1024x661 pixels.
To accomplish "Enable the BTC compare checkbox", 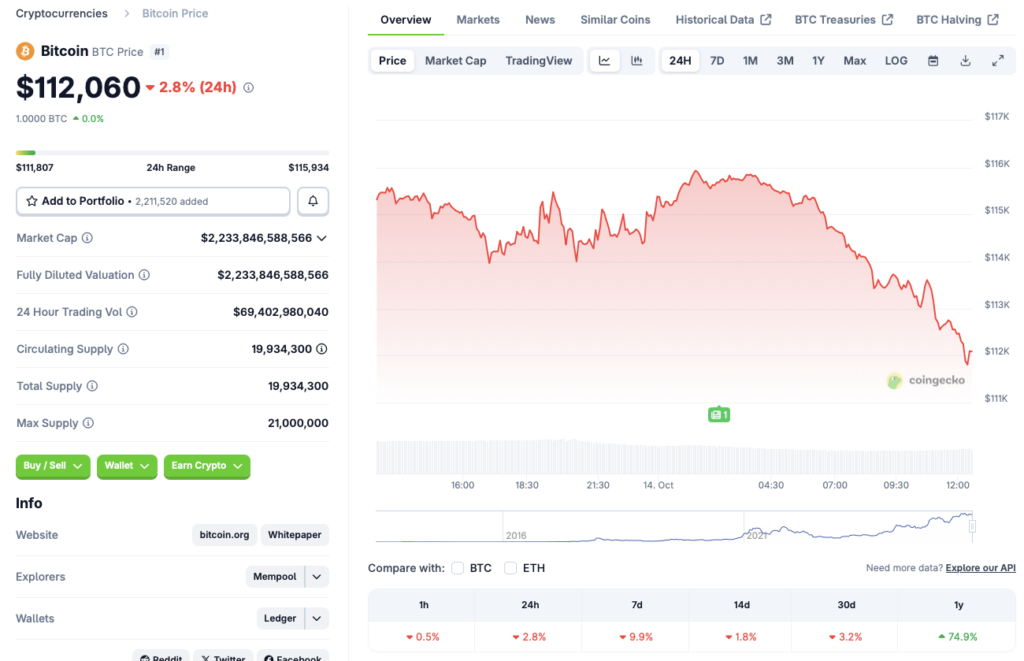I will coord(458,568).
